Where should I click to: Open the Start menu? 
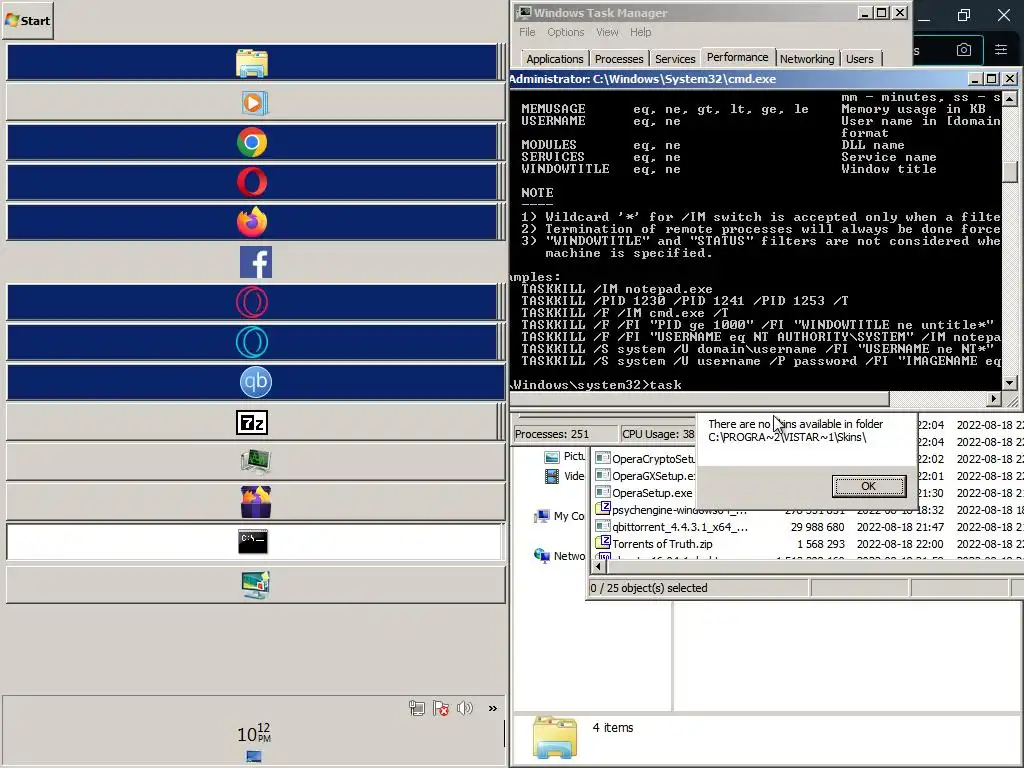(x=27, y=20)
